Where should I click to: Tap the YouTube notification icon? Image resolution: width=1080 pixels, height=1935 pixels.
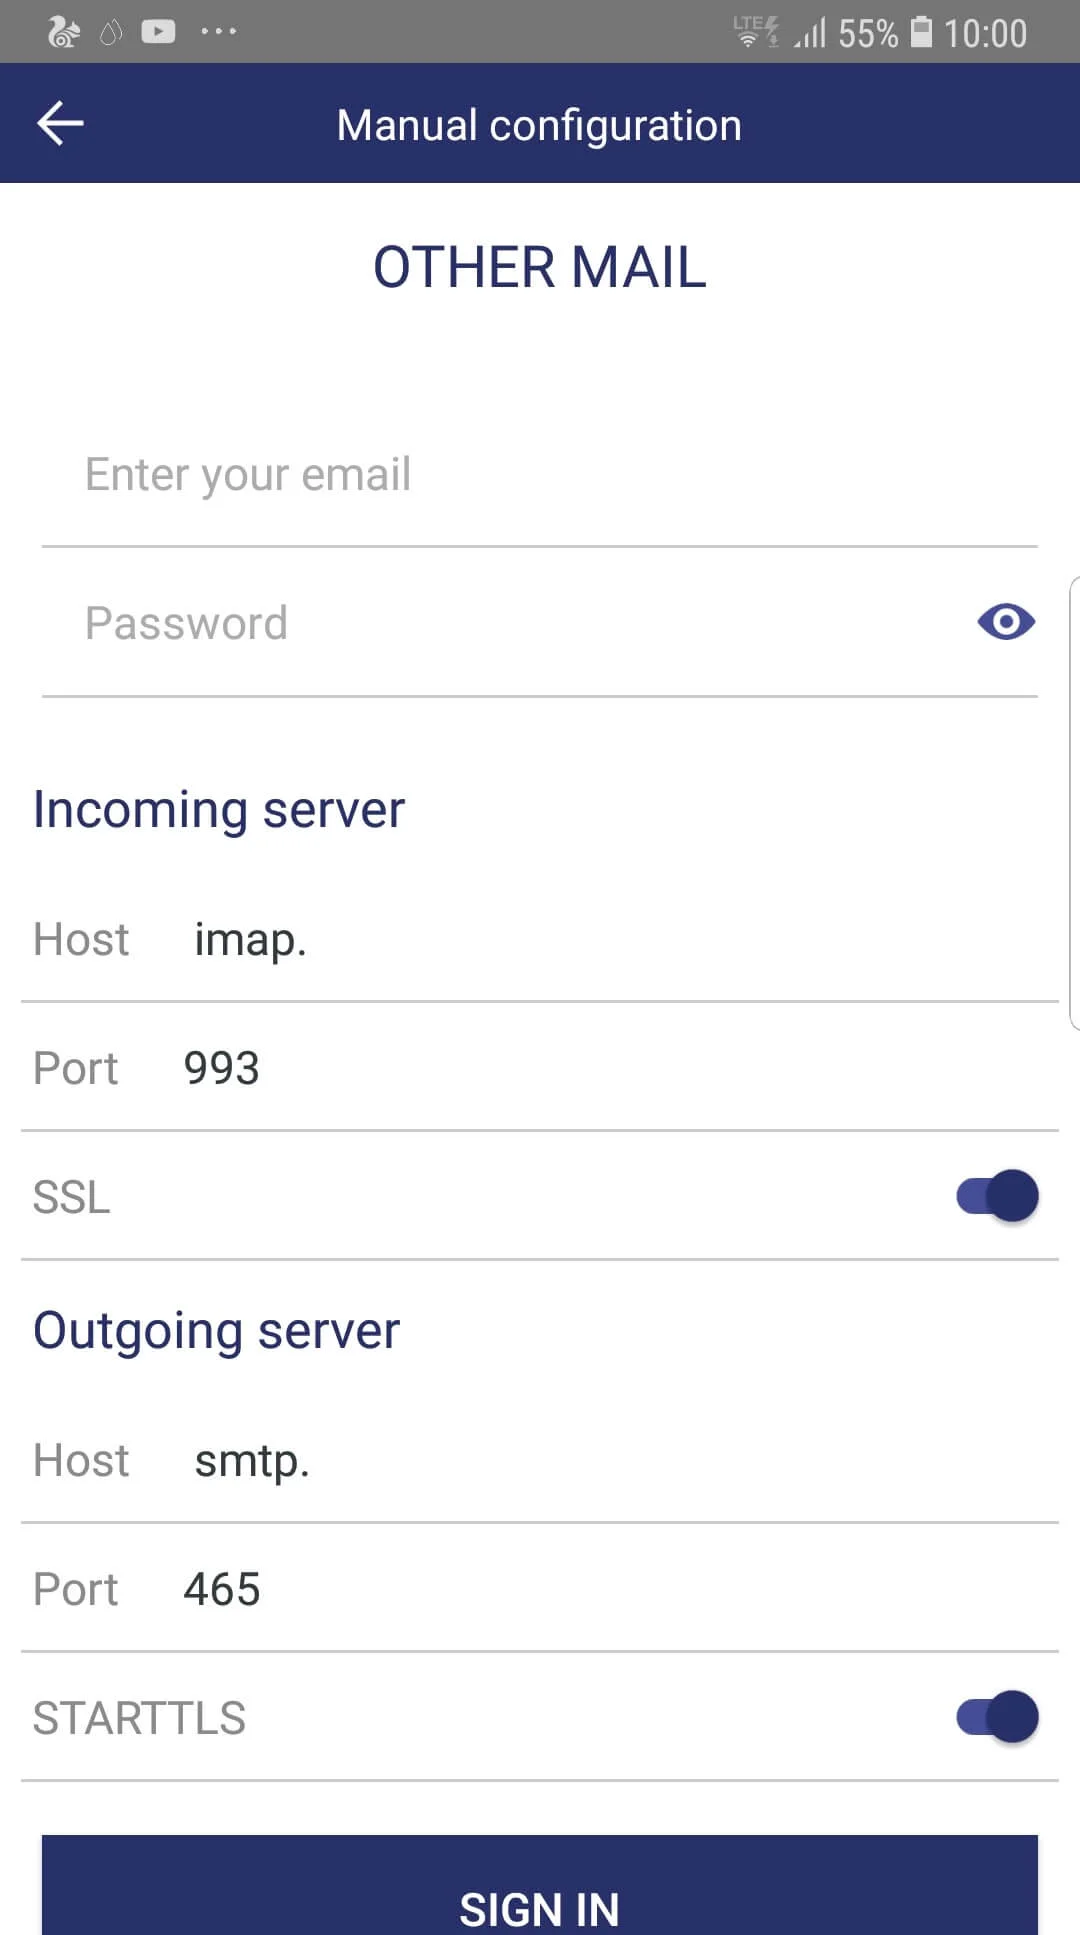pos(158,32)
